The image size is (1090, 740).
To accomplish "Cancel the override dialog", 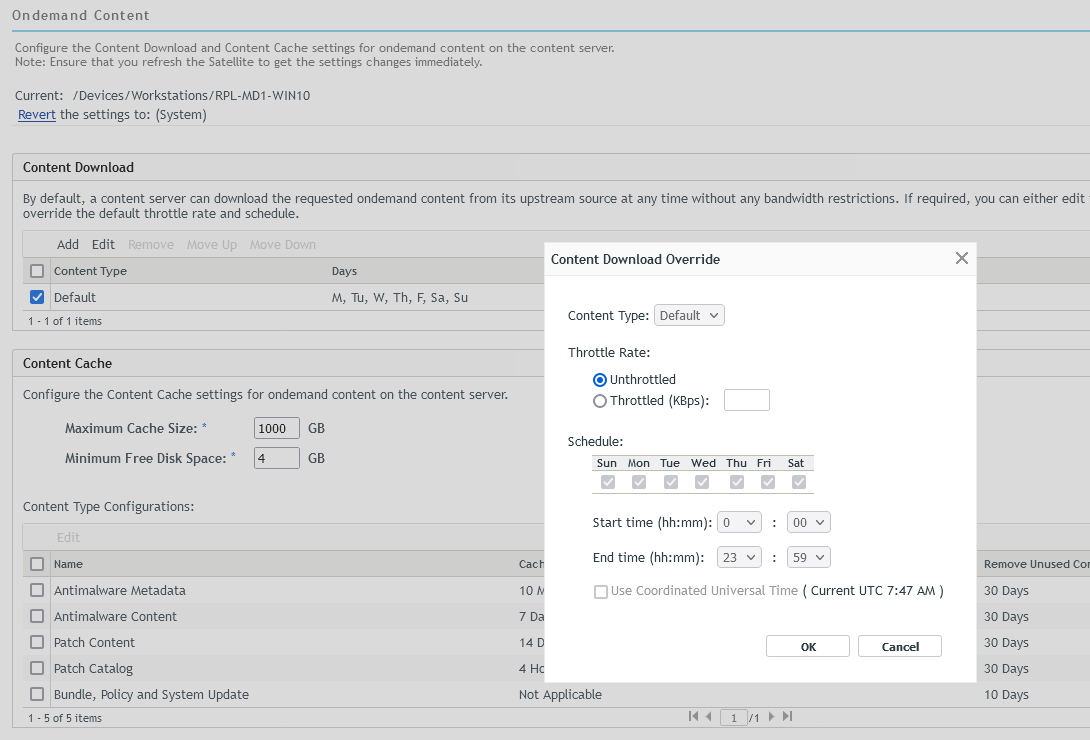I will 900,646.
